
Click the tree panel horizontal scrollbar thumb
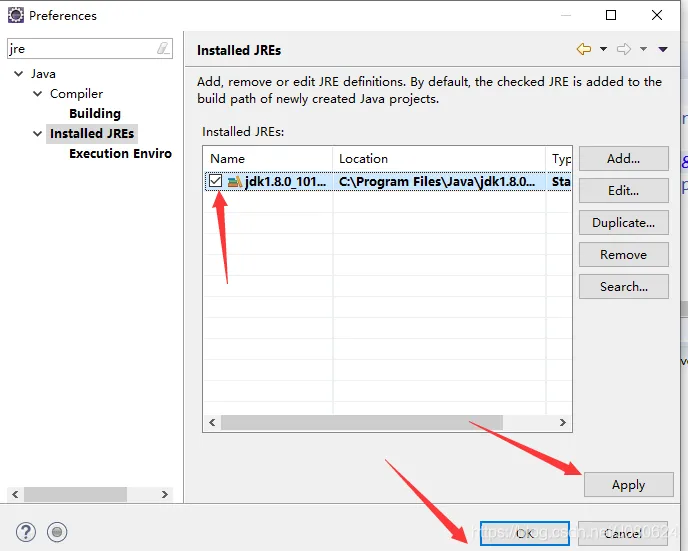click(75, 494)
